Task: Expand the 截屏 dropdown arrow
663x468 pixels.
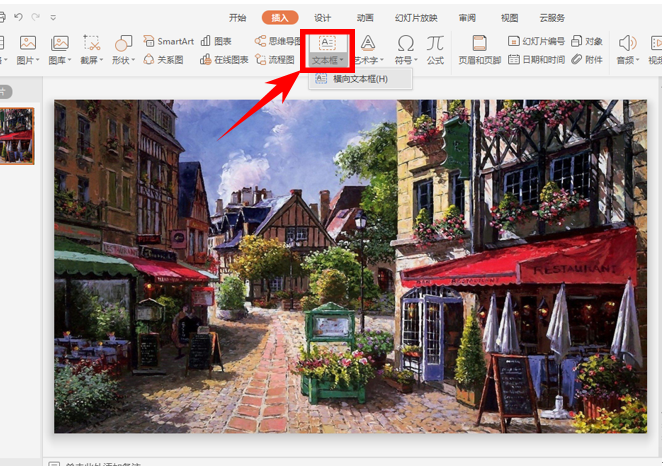Action: click(x=101, y=60)
